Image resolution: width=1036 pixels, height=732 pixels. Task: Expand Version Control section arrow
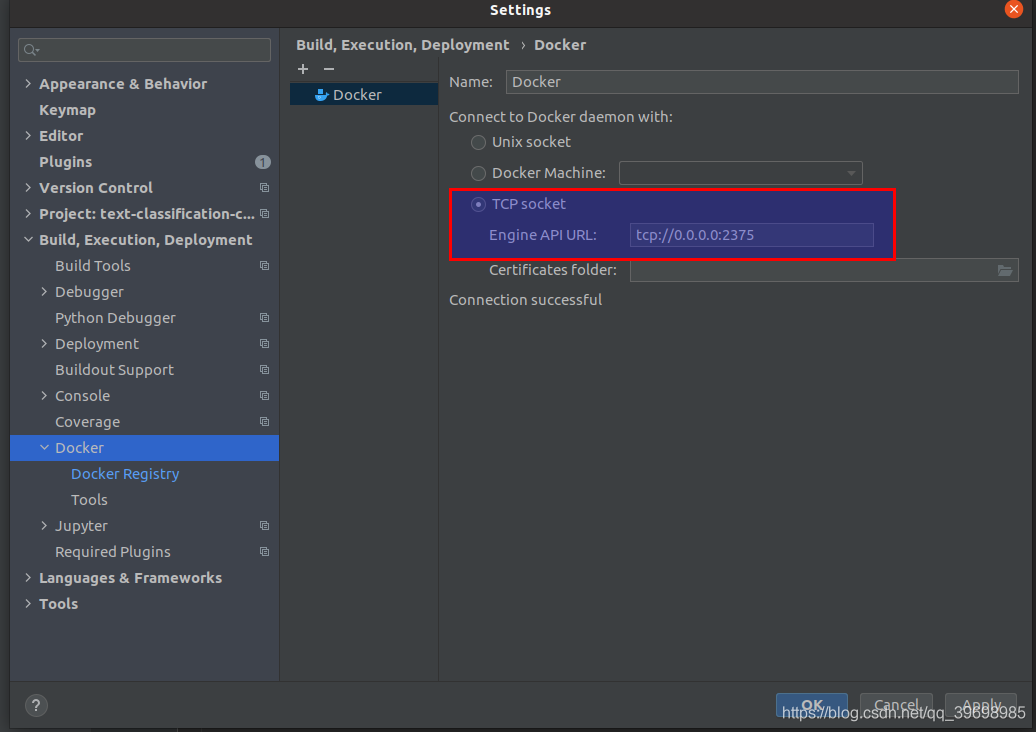[x=28, y=188]
